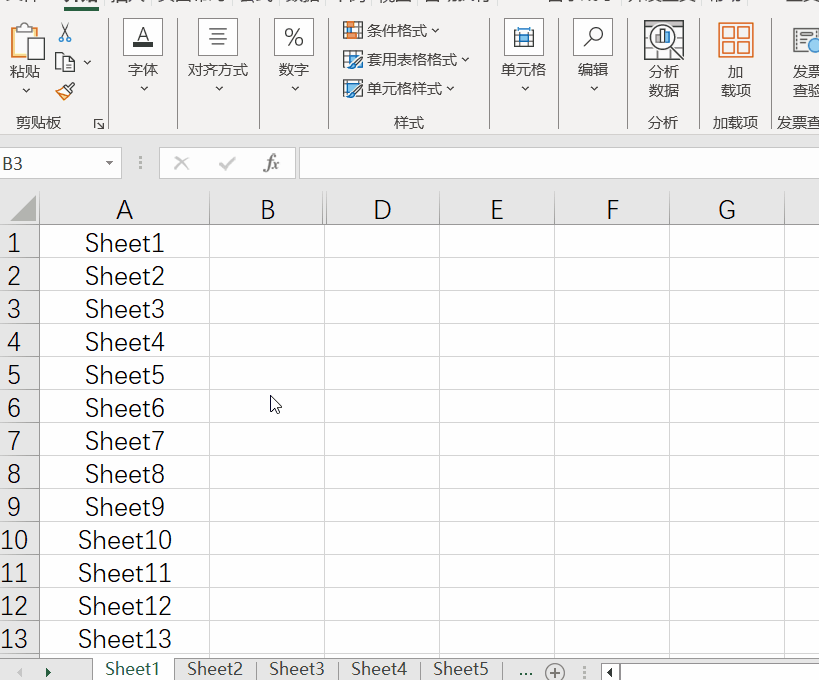This screenshot has width=819, height=680.
Task: Select cell containing Sheet6
Action: coord(124,408)
